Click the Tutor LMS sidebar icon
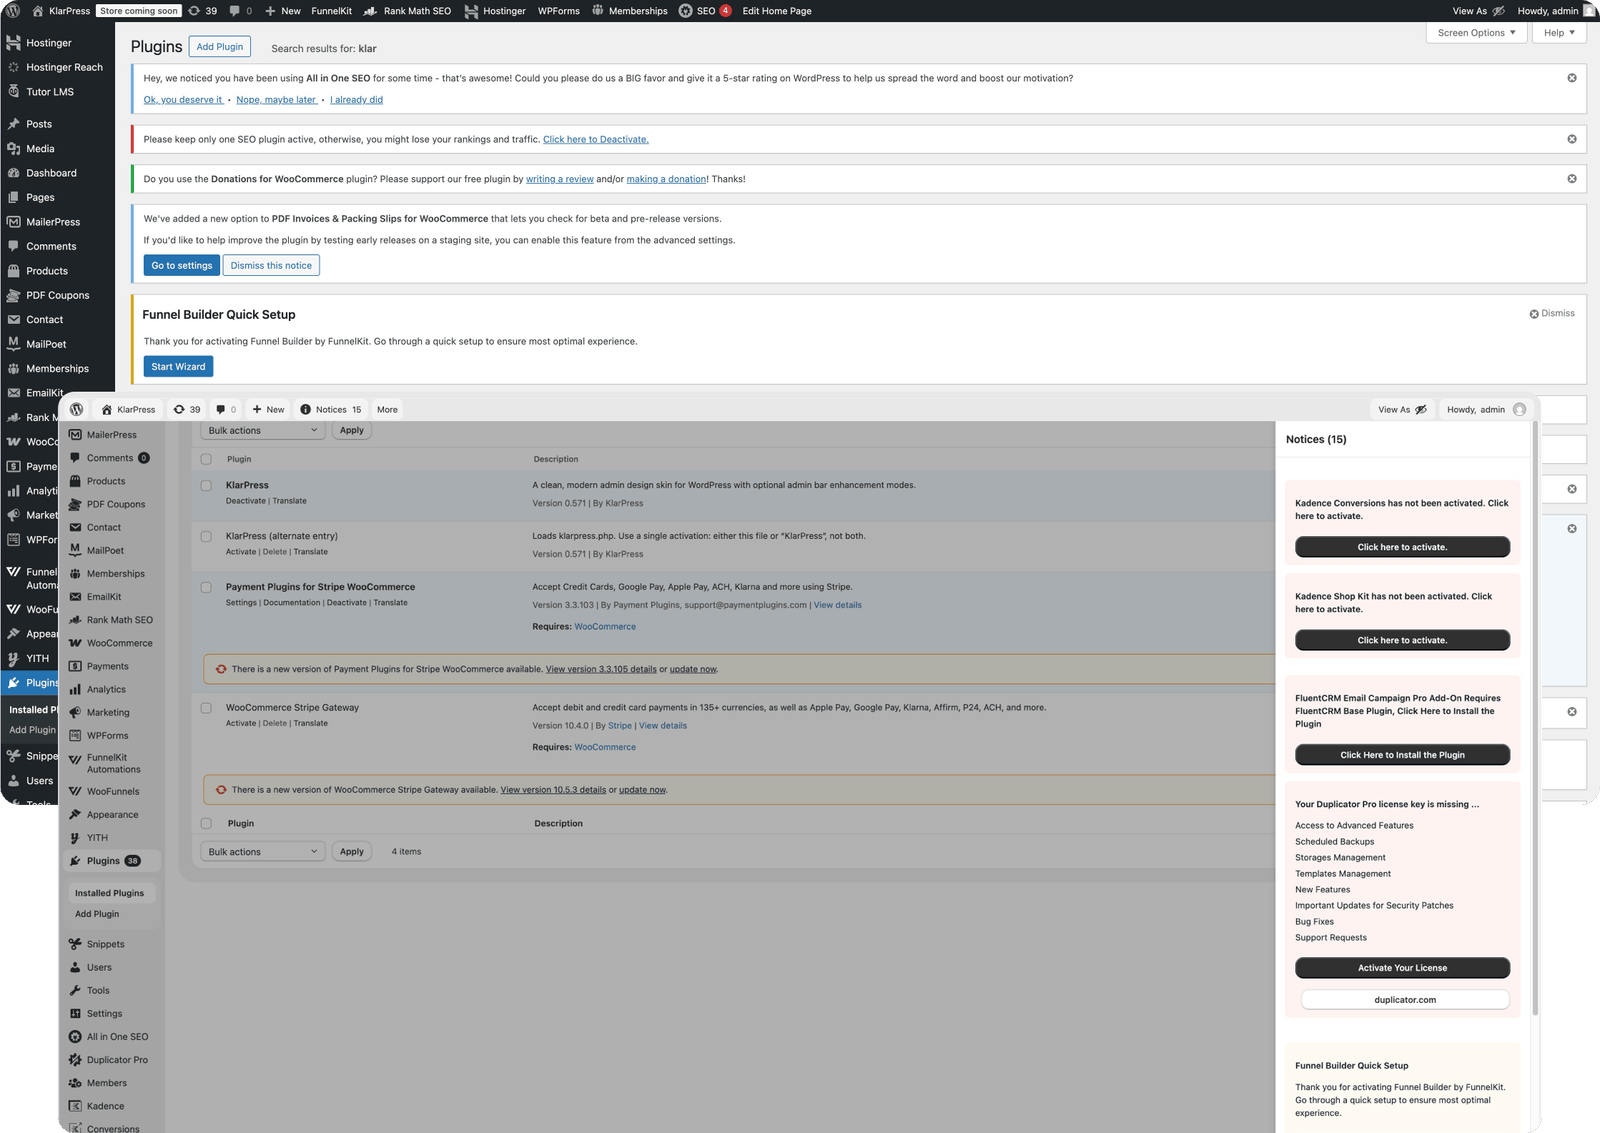This screenshot has width=1600, height=1133. pos(13,92)
